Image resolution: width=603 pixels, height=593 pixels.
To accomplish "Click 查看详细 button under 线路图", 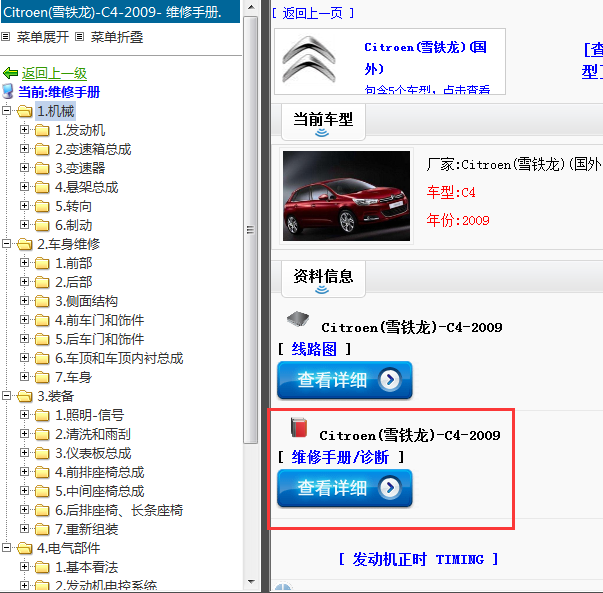I will (x=345, y=380).
